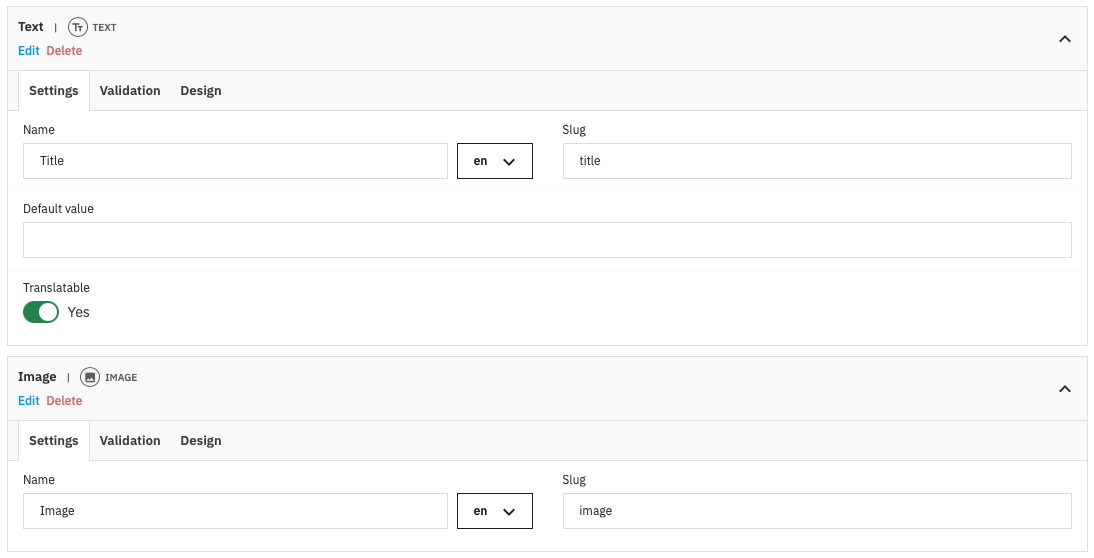This screenshot has height=558, width=1094.
Task: Click the Text field type icon
Action: (78, 27)
